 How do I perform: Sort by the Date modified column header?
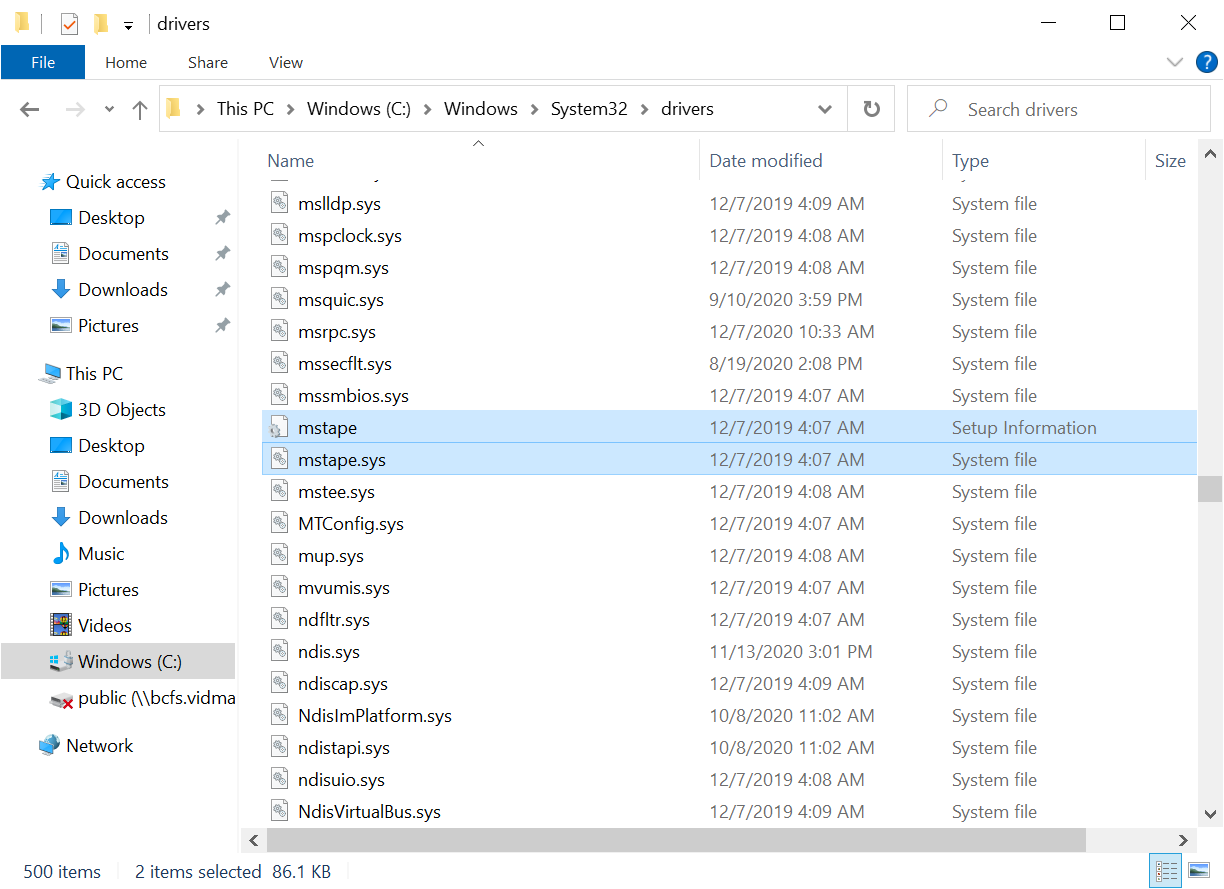point(766,161)
